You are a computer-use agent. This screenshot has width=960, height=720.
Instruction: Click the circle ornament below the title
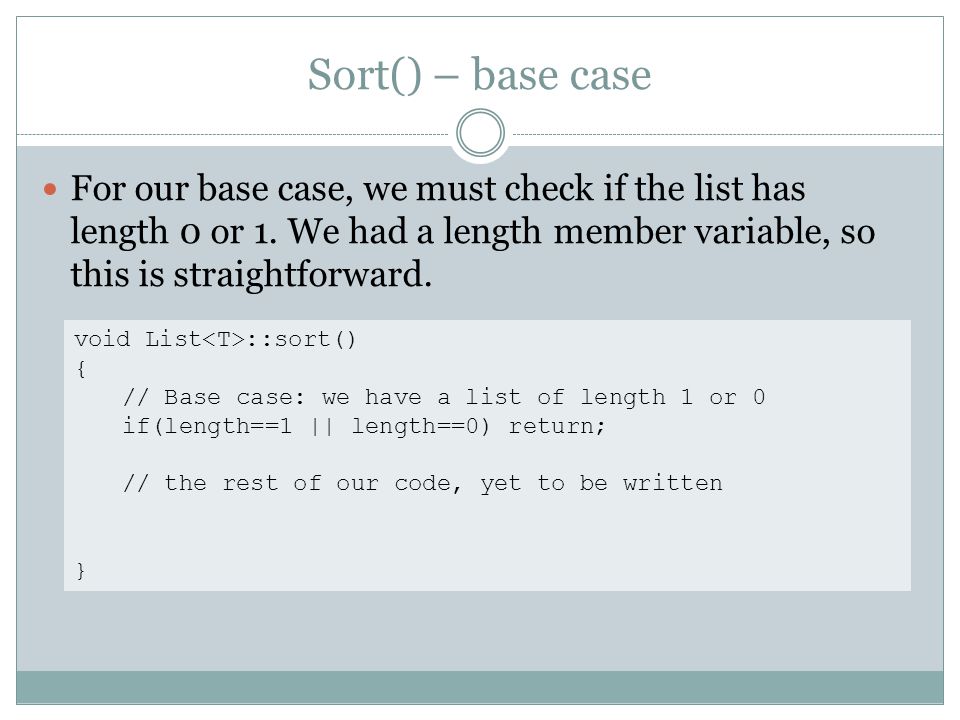click(x=481, y=133)
